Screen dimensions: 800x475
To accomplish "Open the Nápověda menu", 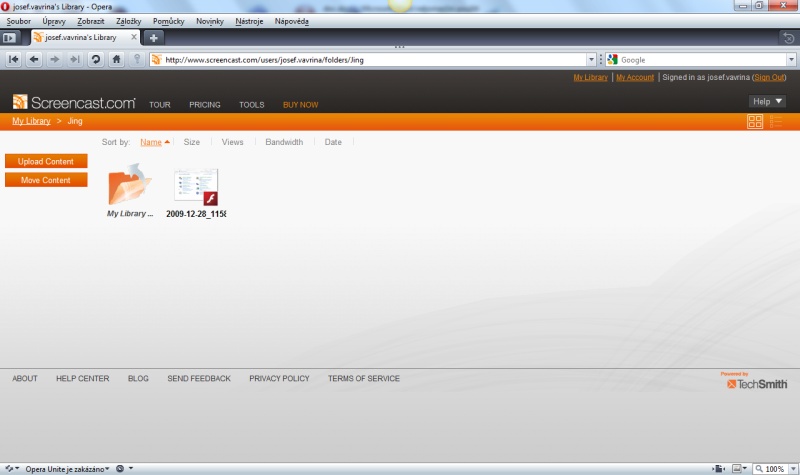I will (291, 21).
